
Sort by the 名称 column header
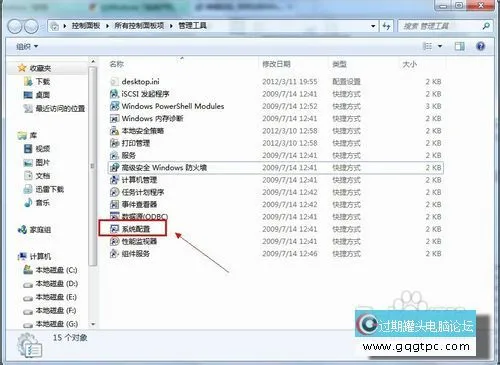point(117,64)
